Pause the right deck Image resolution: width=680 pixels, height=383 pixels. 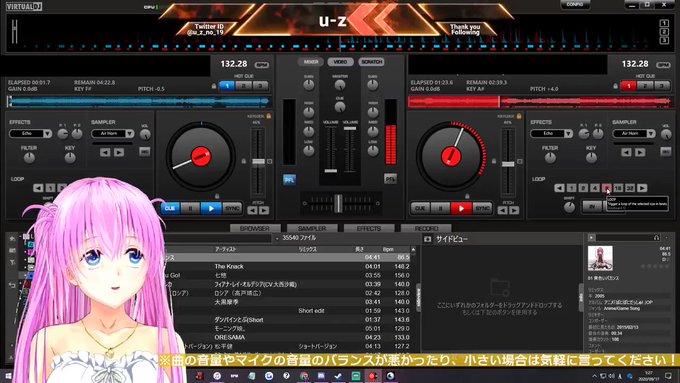pyautogui.click(x=441, y=209)
